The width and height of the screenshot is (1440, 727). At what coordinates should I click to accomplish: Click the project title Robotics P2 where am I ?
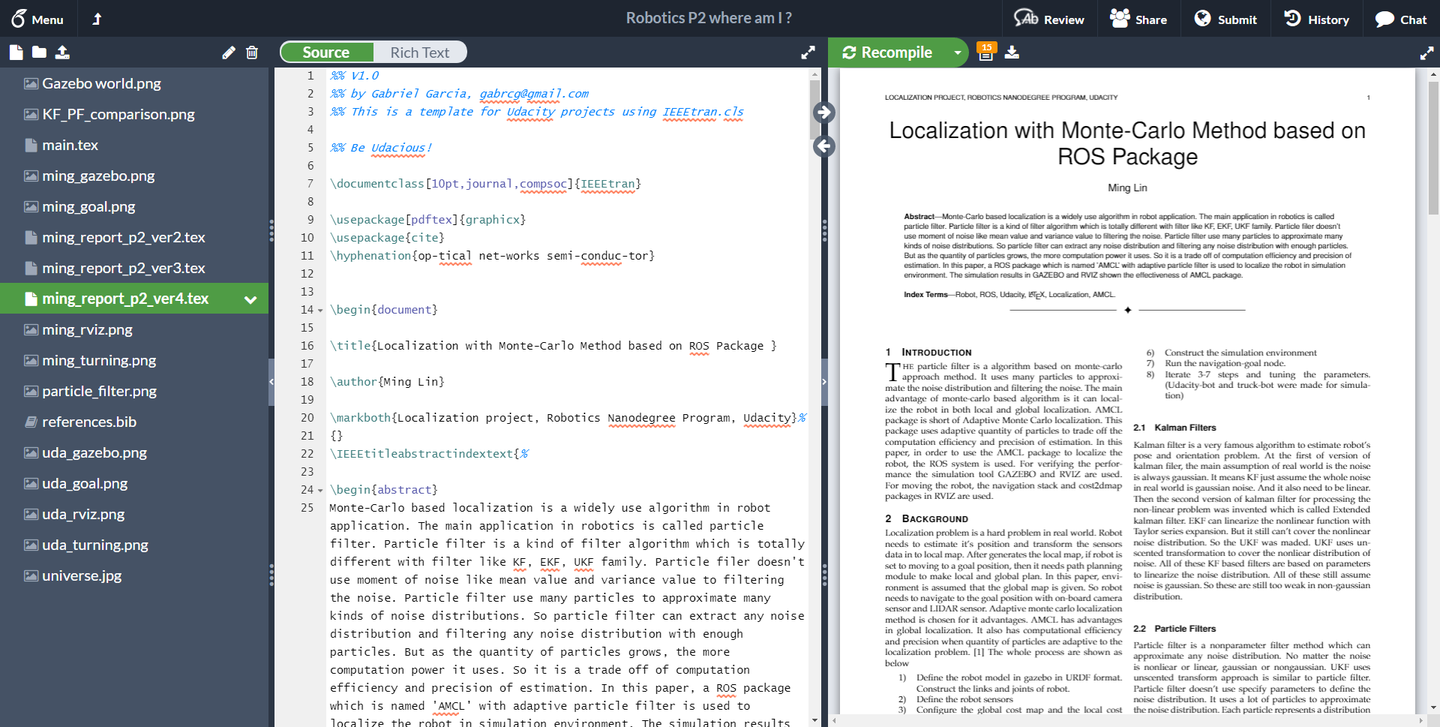coord(709,18)
